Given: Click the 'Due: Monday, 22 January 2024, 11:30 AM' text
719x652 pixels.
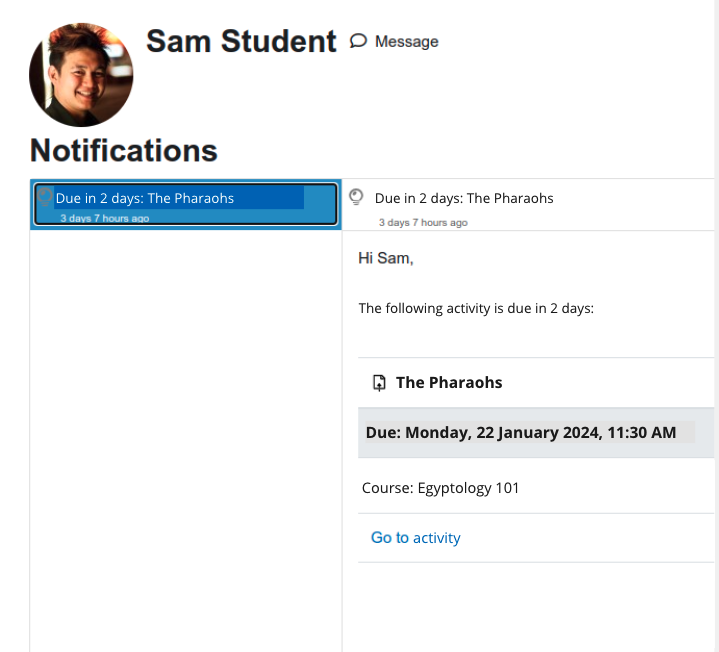Looking at the screenshot, I should [521, 432].
